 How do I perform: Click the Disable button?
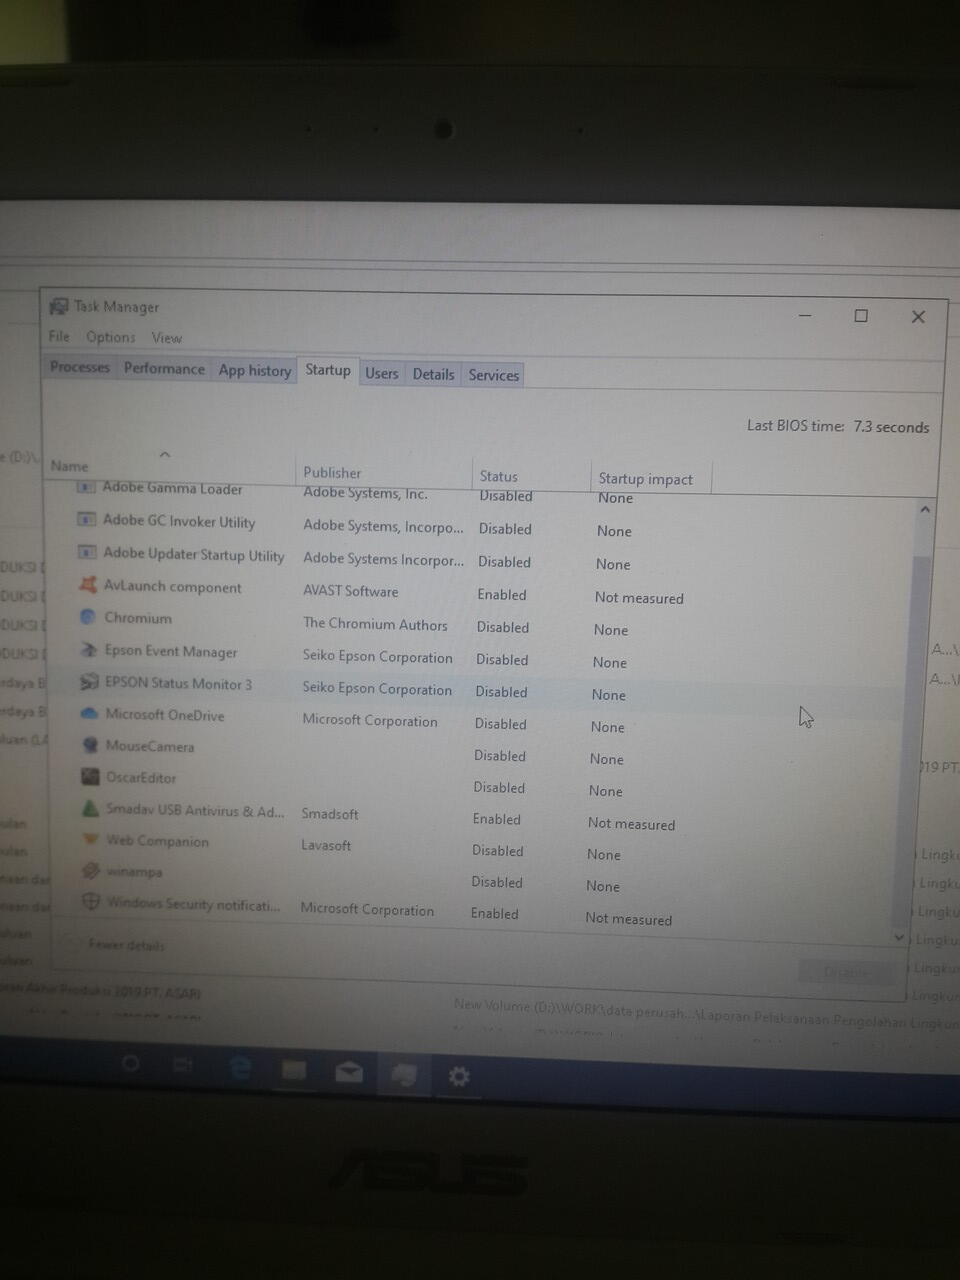click(846, 972)
